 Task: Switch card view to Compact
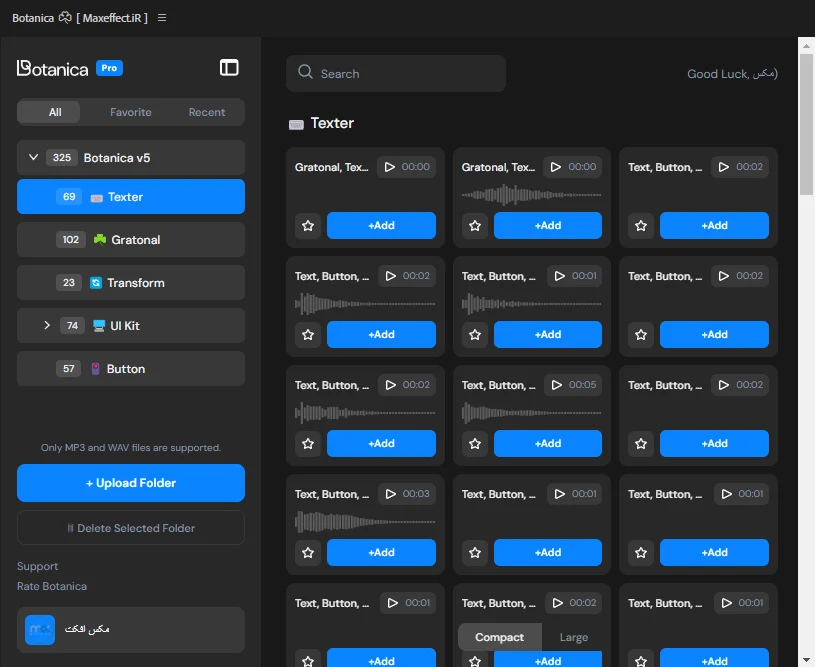(499, 637)
